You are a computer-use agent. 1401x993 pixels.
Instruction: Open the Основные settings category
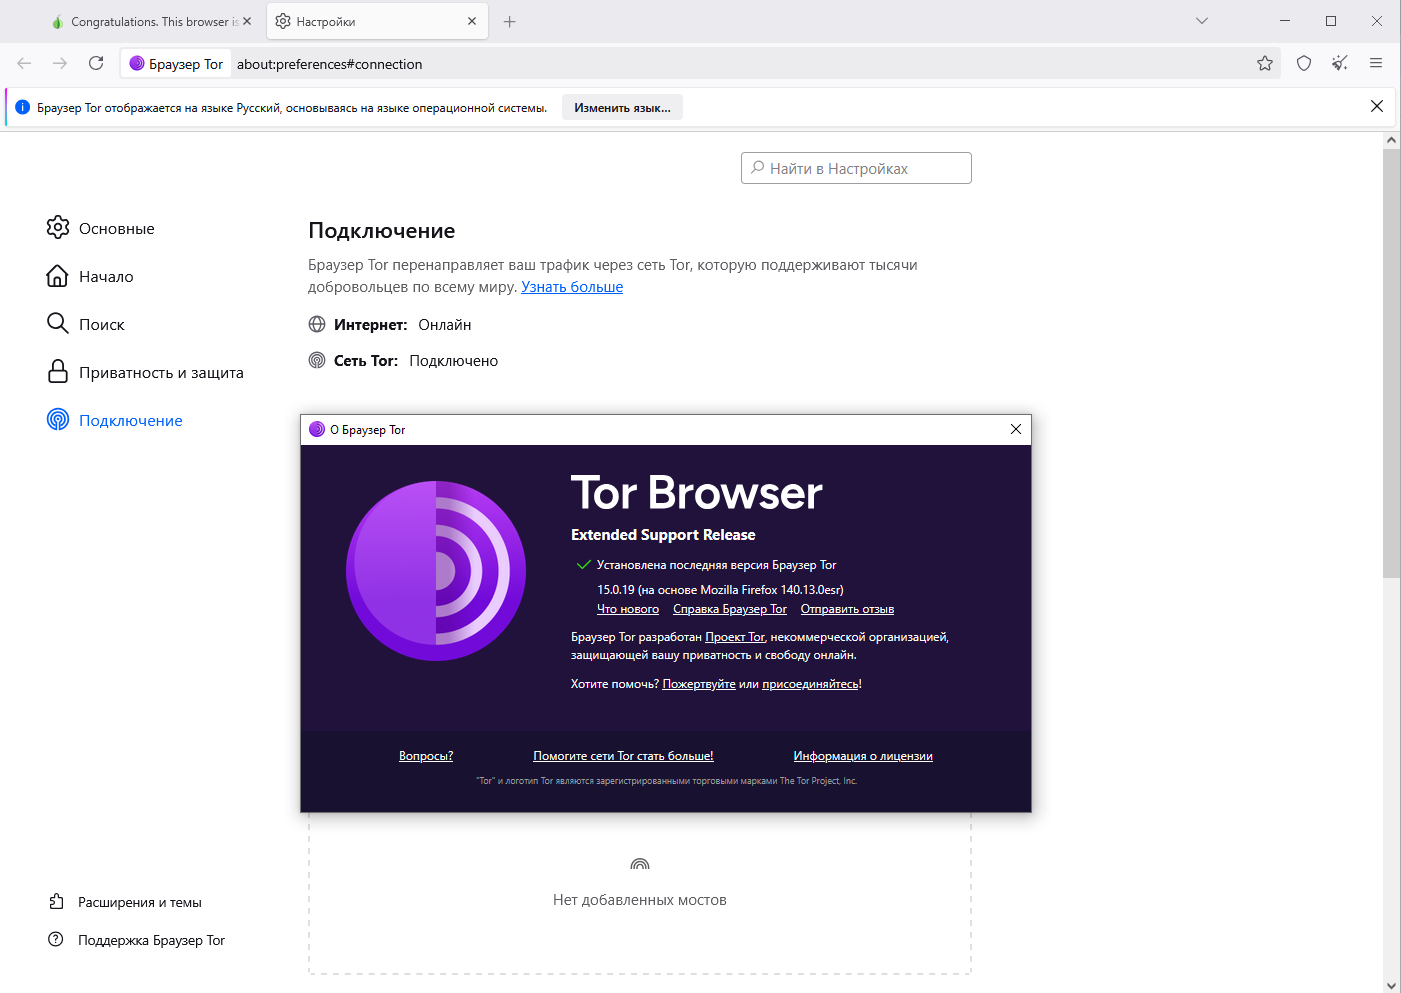[100, 228]
